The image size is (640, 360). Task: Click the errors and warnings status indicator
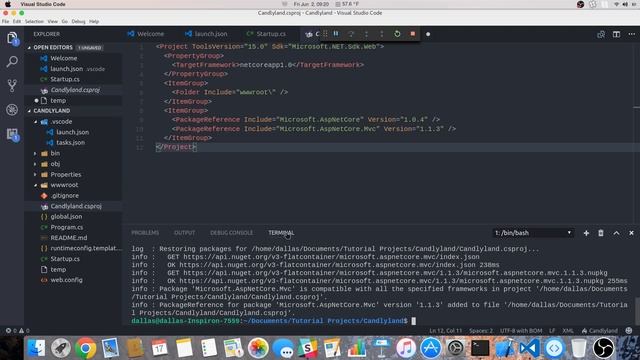click(18, 331)
